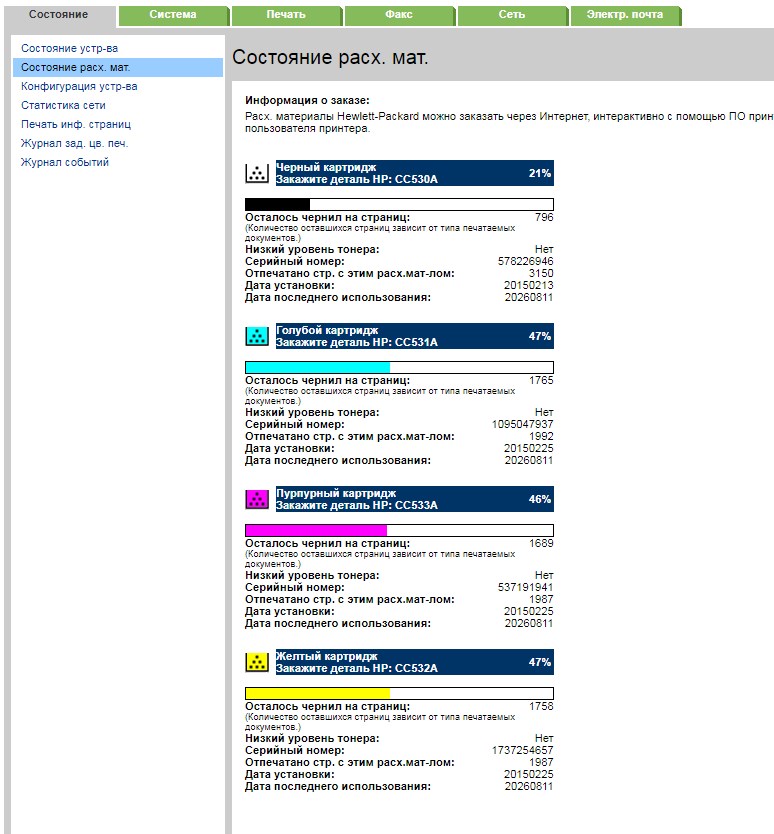Click the yellow cartridge toner icon
The width and height of the screenshot is (774, 834).
pos(256,662)
